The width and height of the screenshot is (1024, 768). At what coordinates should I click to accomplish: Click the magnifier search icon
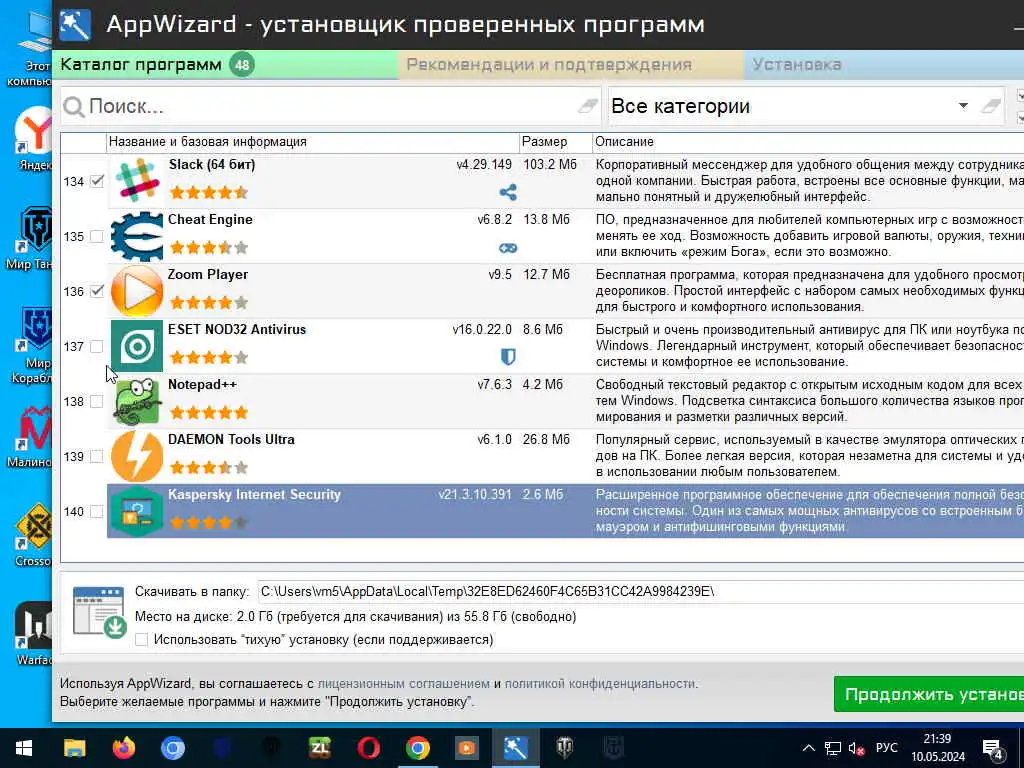coord(74,107)
